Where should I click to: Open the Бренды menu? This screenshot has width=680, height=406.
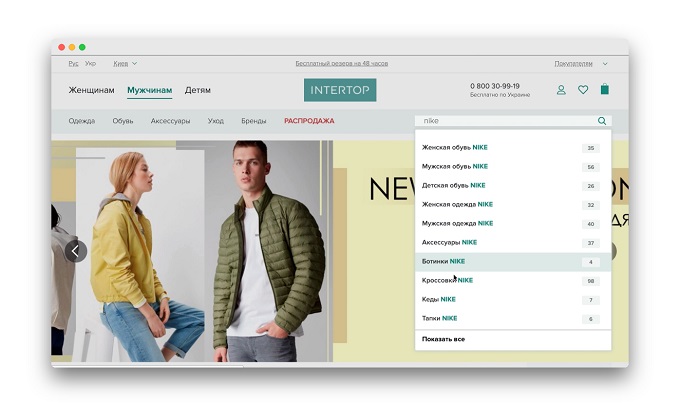(x=254, y=121)
